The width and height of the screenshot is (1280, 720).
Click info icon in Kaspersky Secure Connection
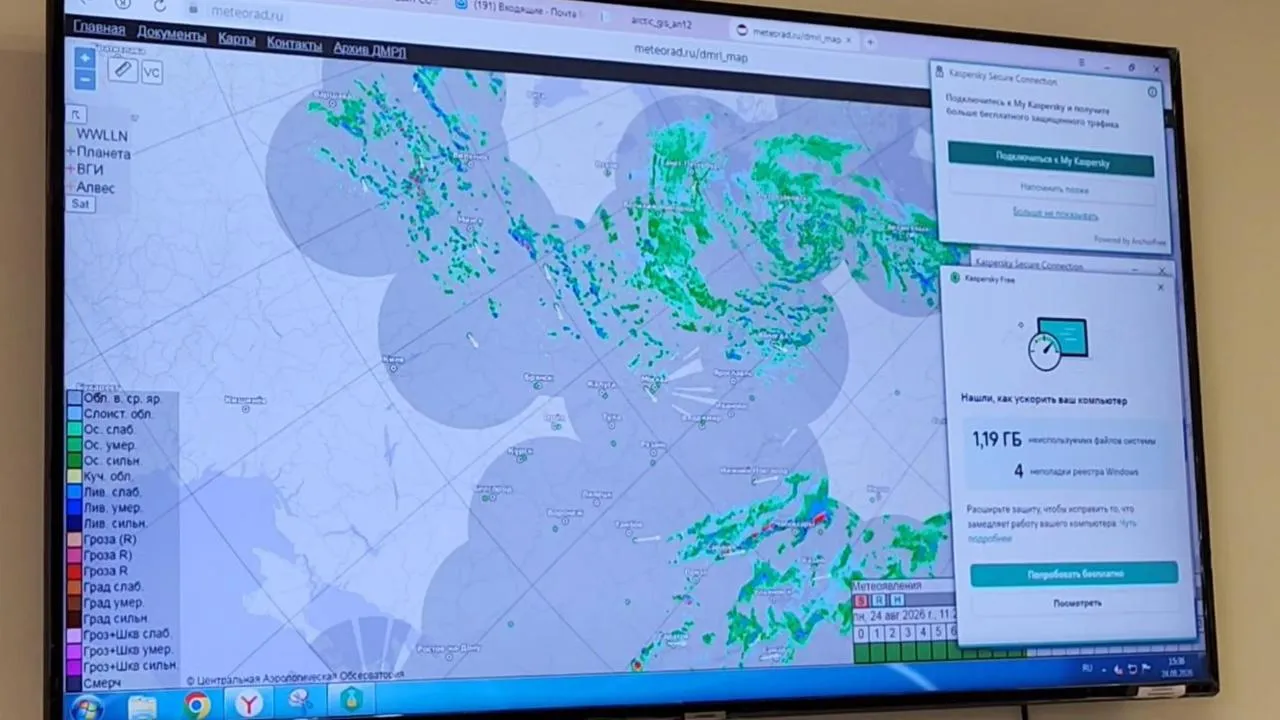pyautogui.click(x=1152, y=92)
